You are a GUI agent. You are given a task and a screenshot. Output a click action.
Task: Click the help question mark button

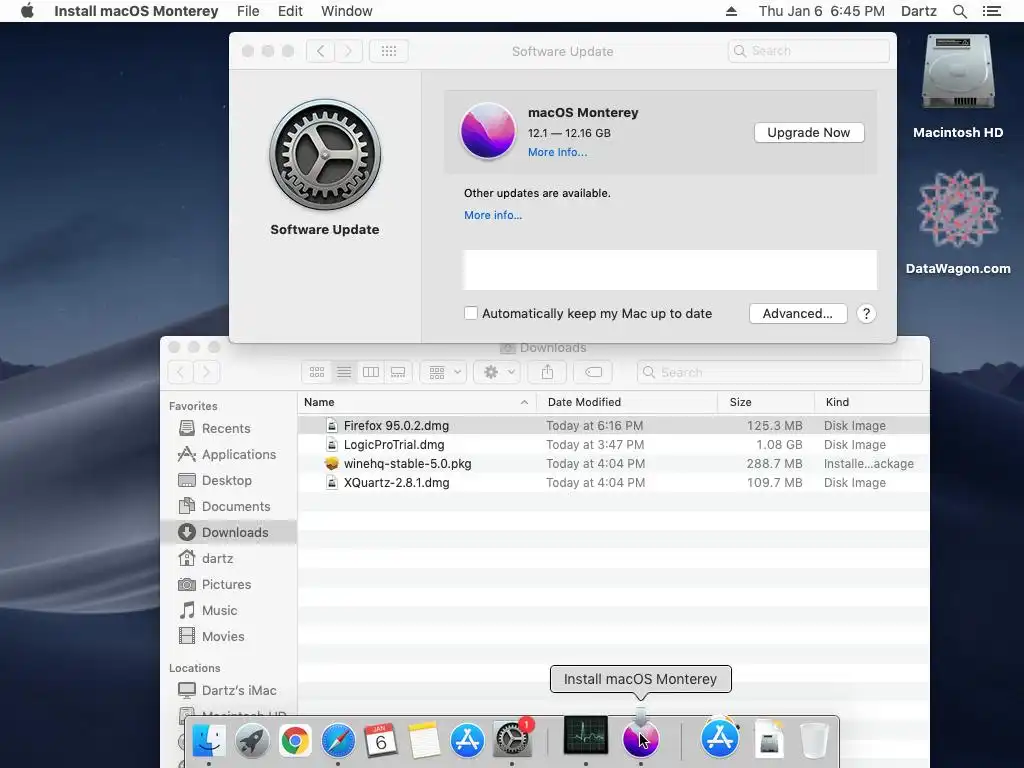(866, 313)
